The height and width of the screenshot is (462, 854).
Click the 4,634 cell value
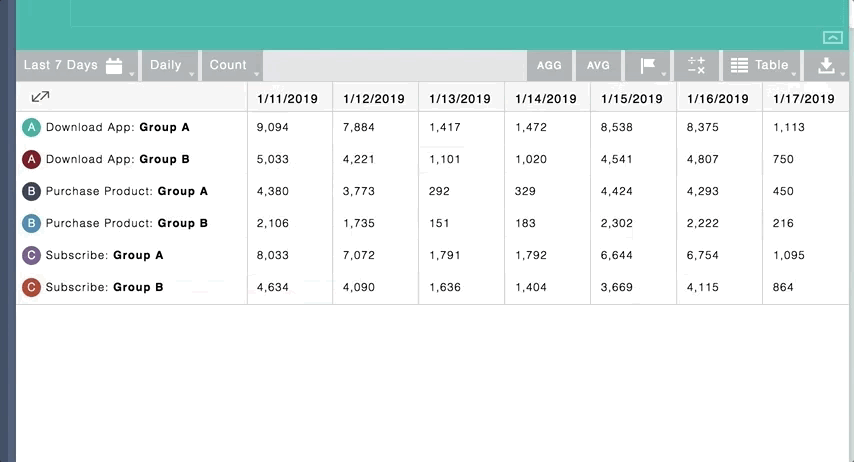273,287
